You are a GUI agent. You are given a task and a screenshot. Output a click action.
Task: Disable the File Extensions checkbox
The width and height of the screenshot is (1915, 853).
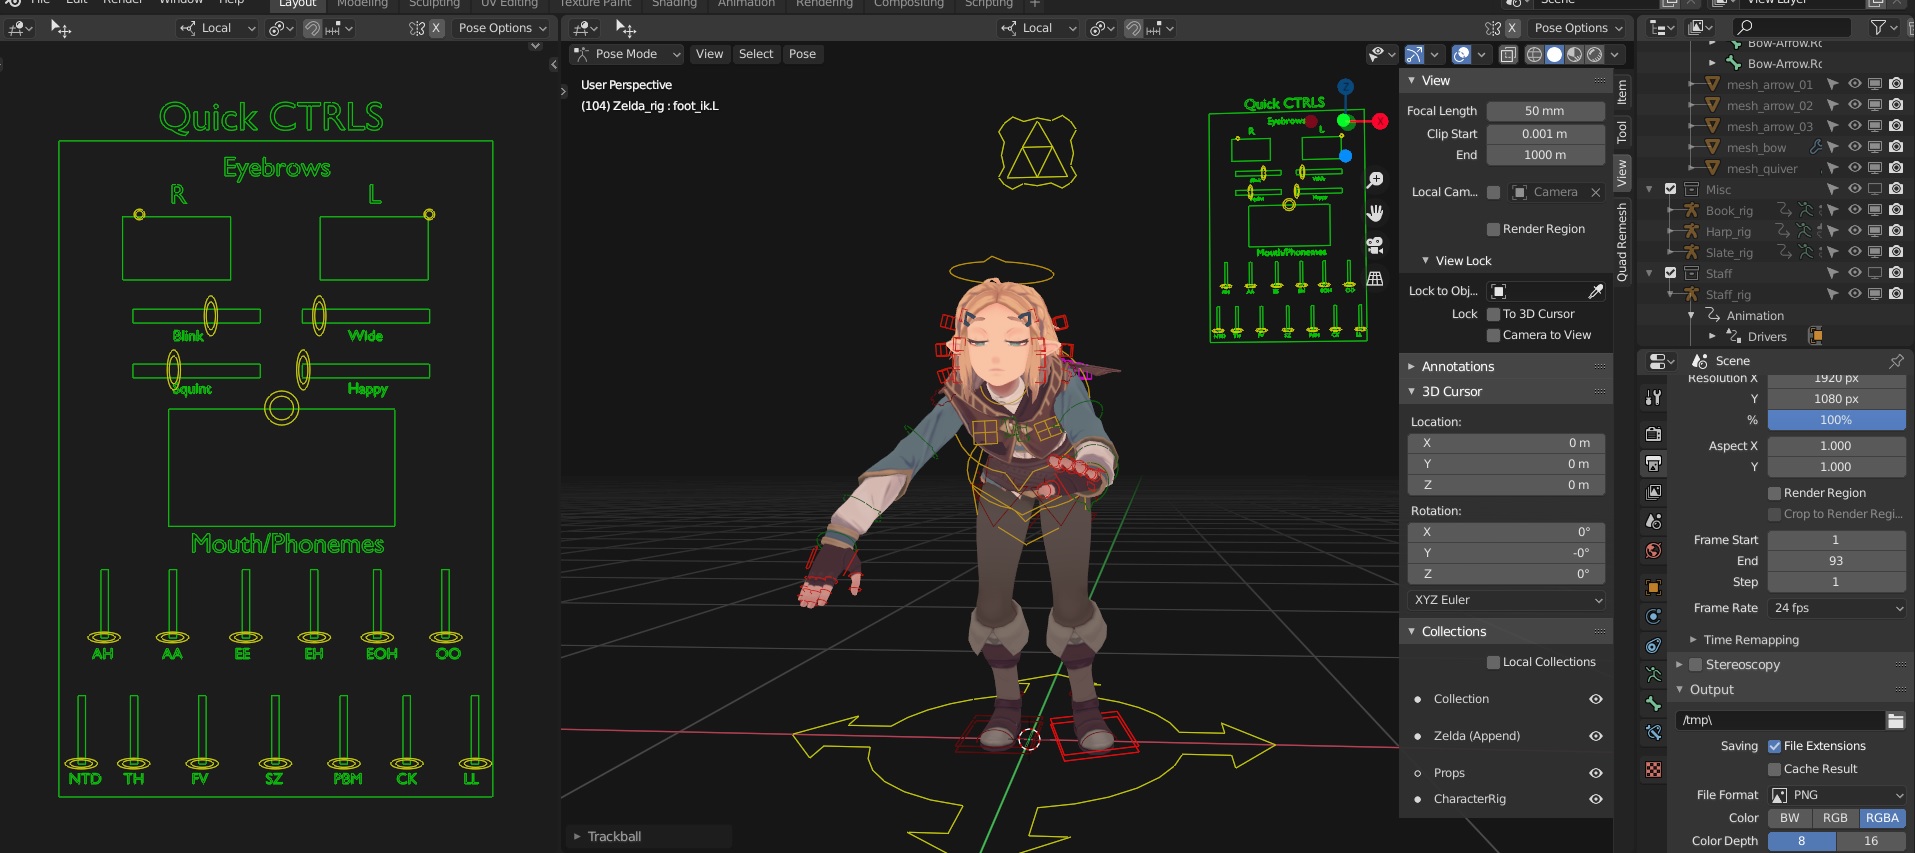point(1774,746)
